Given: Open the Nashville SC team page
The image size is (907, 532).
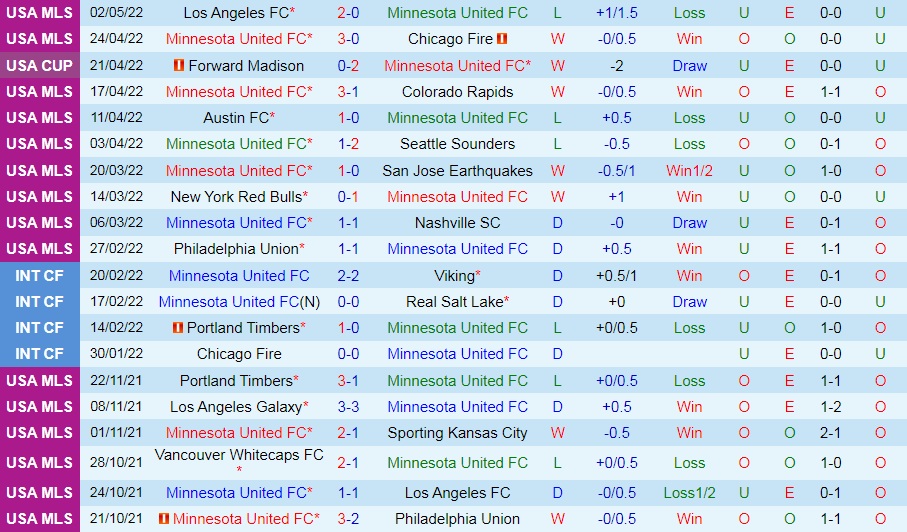Looking at the screenshot, I should point(457,222).
